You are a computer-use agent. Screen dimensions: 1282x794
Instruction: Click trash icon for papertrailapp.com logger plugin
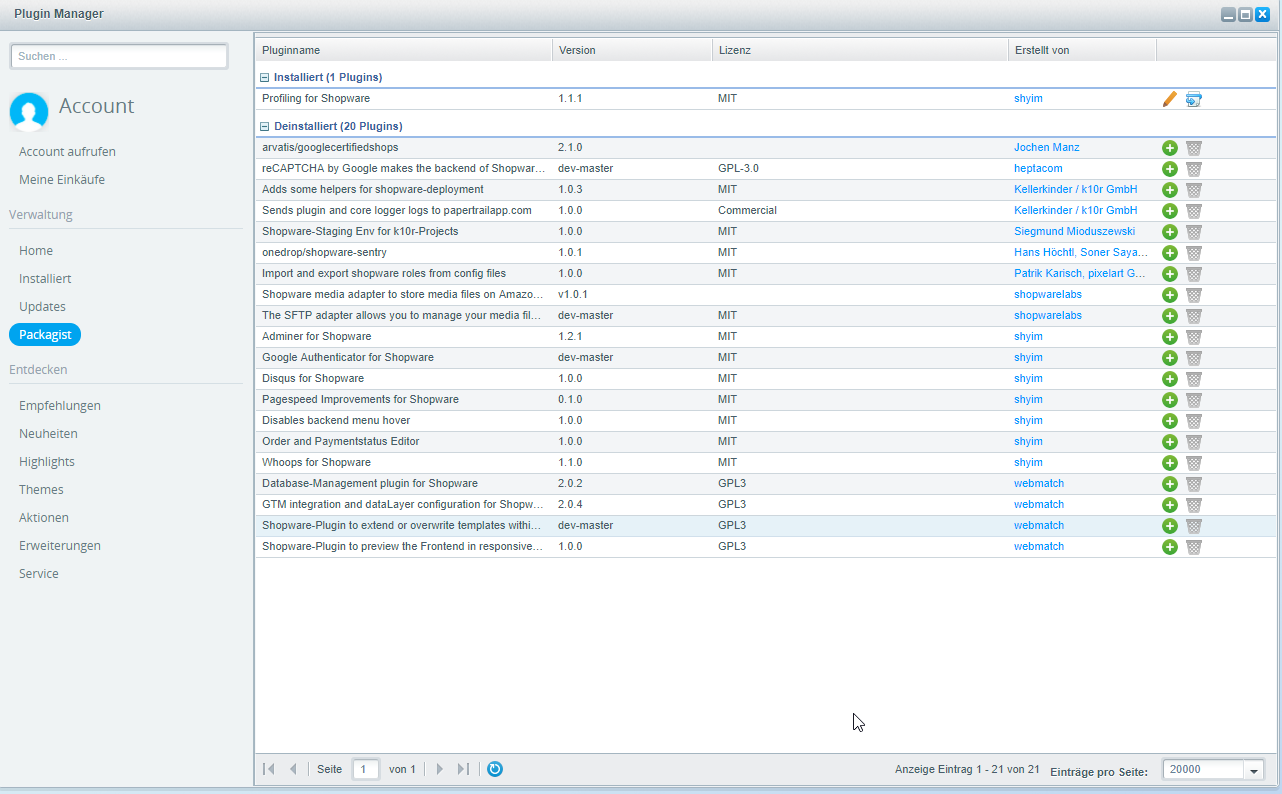(x=1194, y=211)
